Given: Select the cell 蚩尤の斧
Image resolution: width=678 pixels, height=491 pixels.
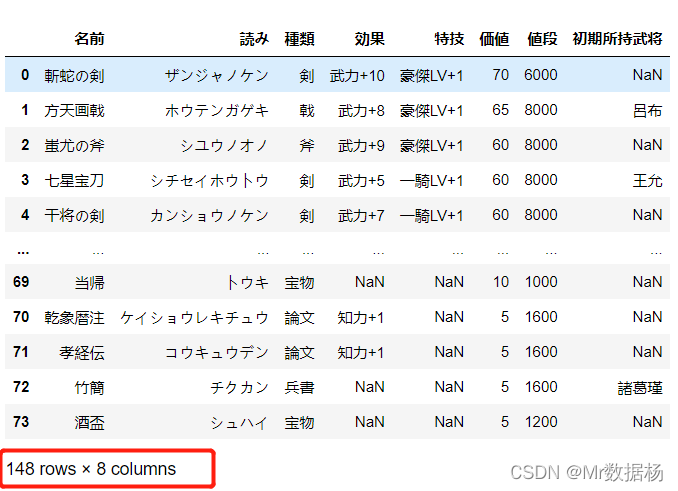Looking at the screenshot, I should pyautogui.click(x=74, y=145).
